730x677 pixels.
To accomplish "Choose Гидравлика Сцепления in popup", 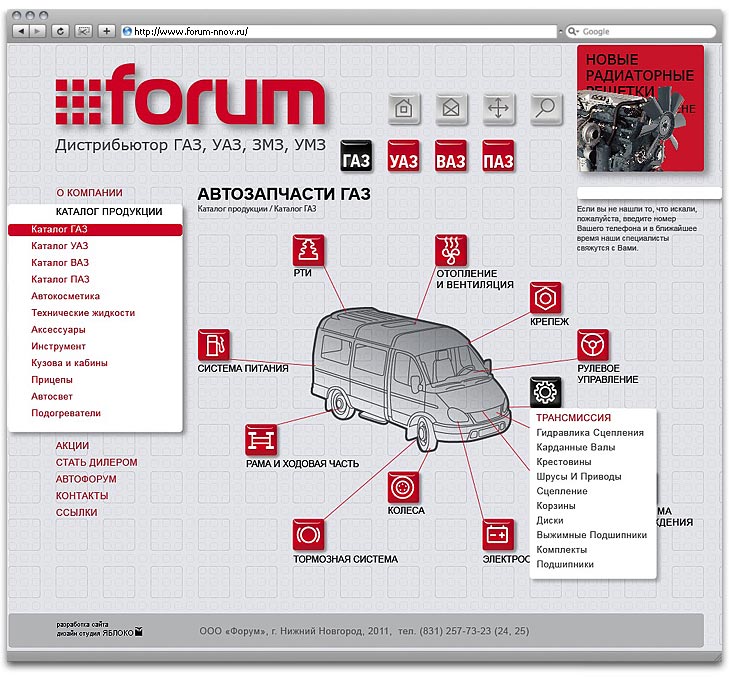I will click(590, 433).
